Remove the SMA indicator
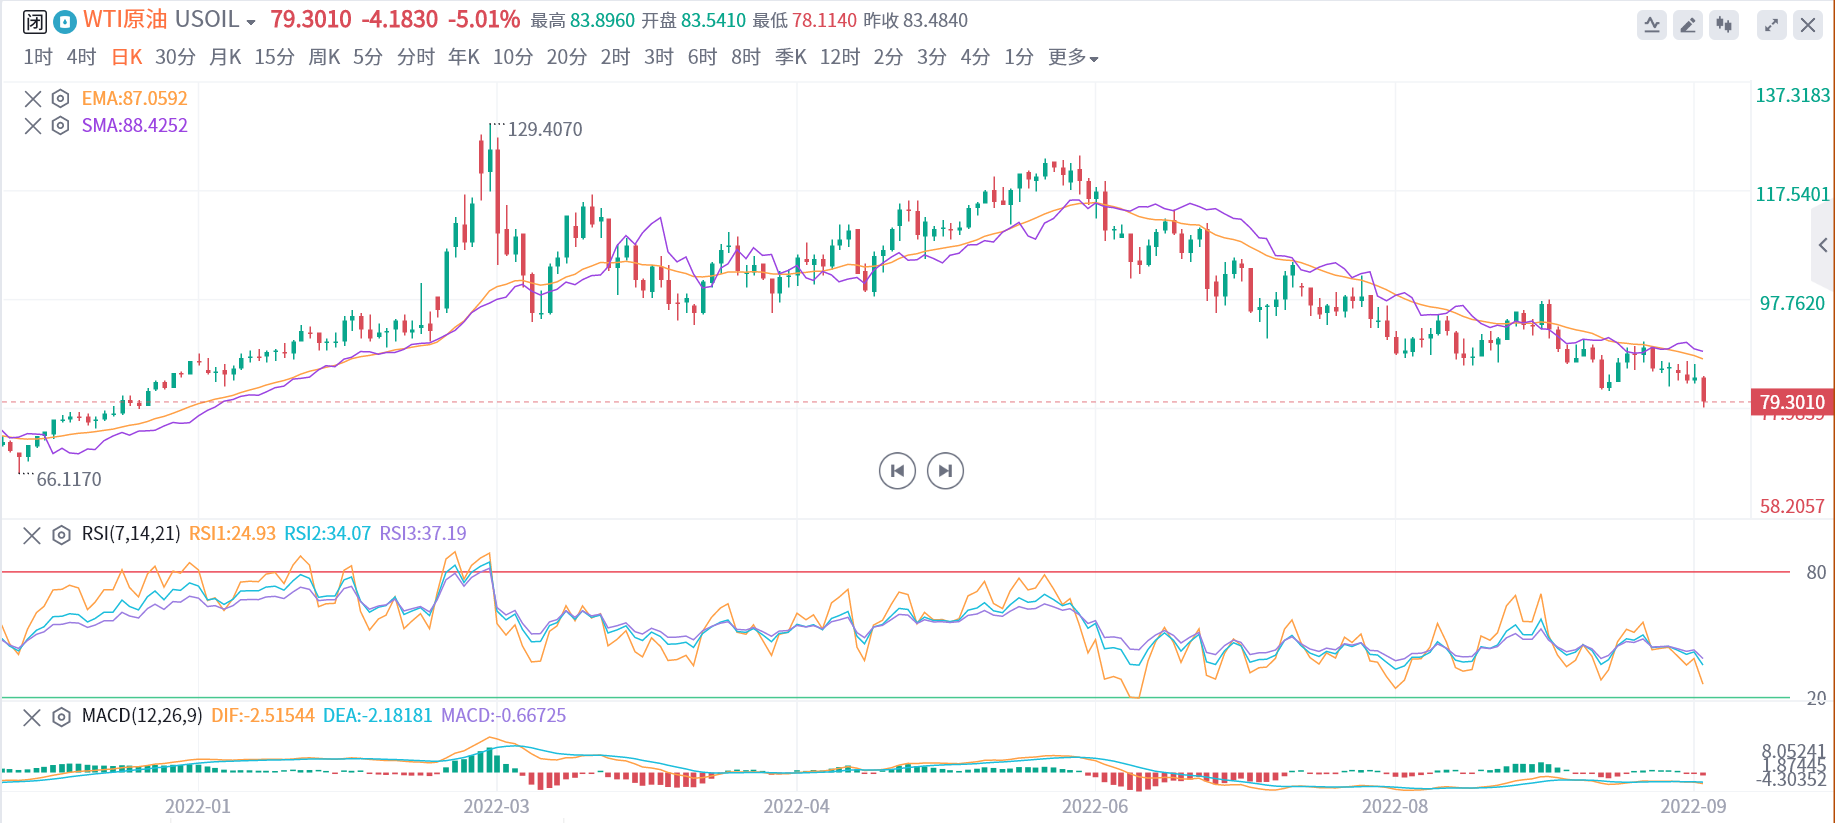This screenshot has width=1835, height=823. 33,125
